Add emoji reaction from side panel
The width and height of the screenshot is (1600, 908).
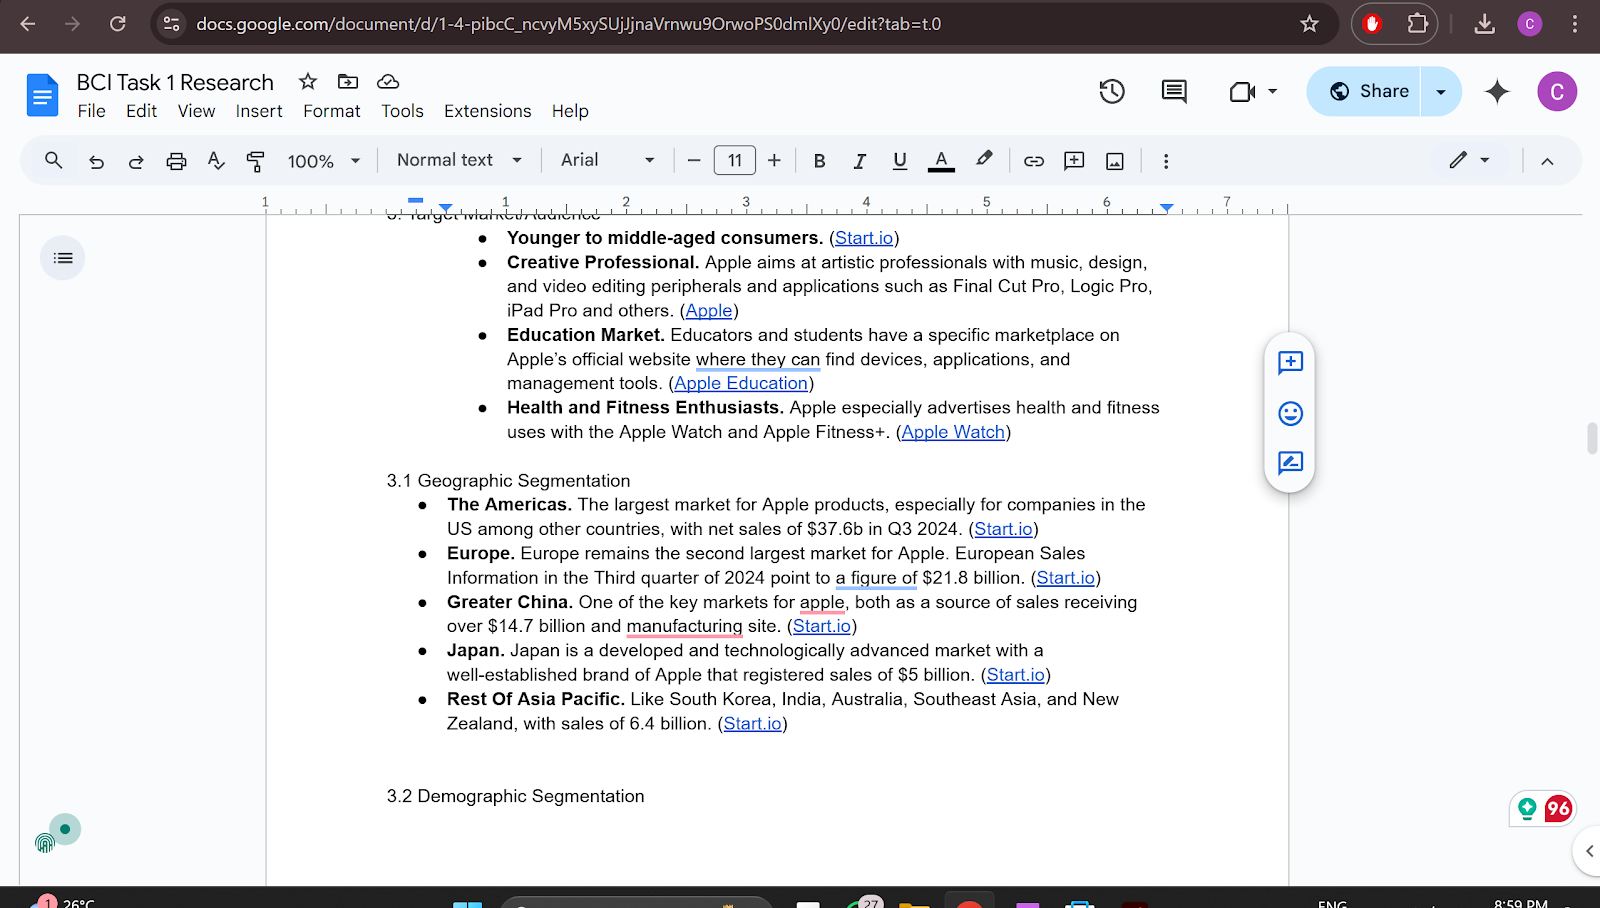(1290, 413)
